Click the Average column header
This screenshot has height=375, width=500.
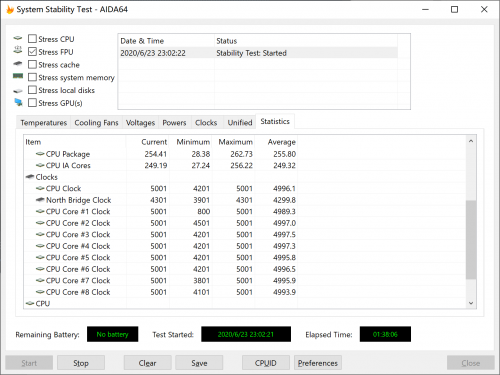pyautogui.click(x=276, y=142)
